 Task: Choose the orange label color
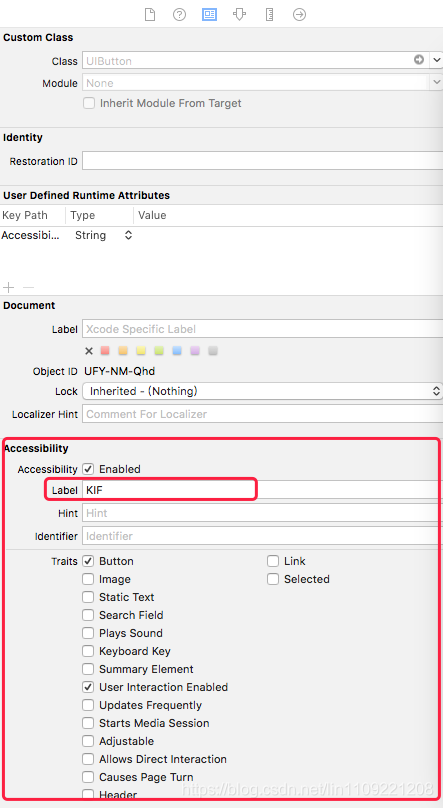tap(123, 351)
